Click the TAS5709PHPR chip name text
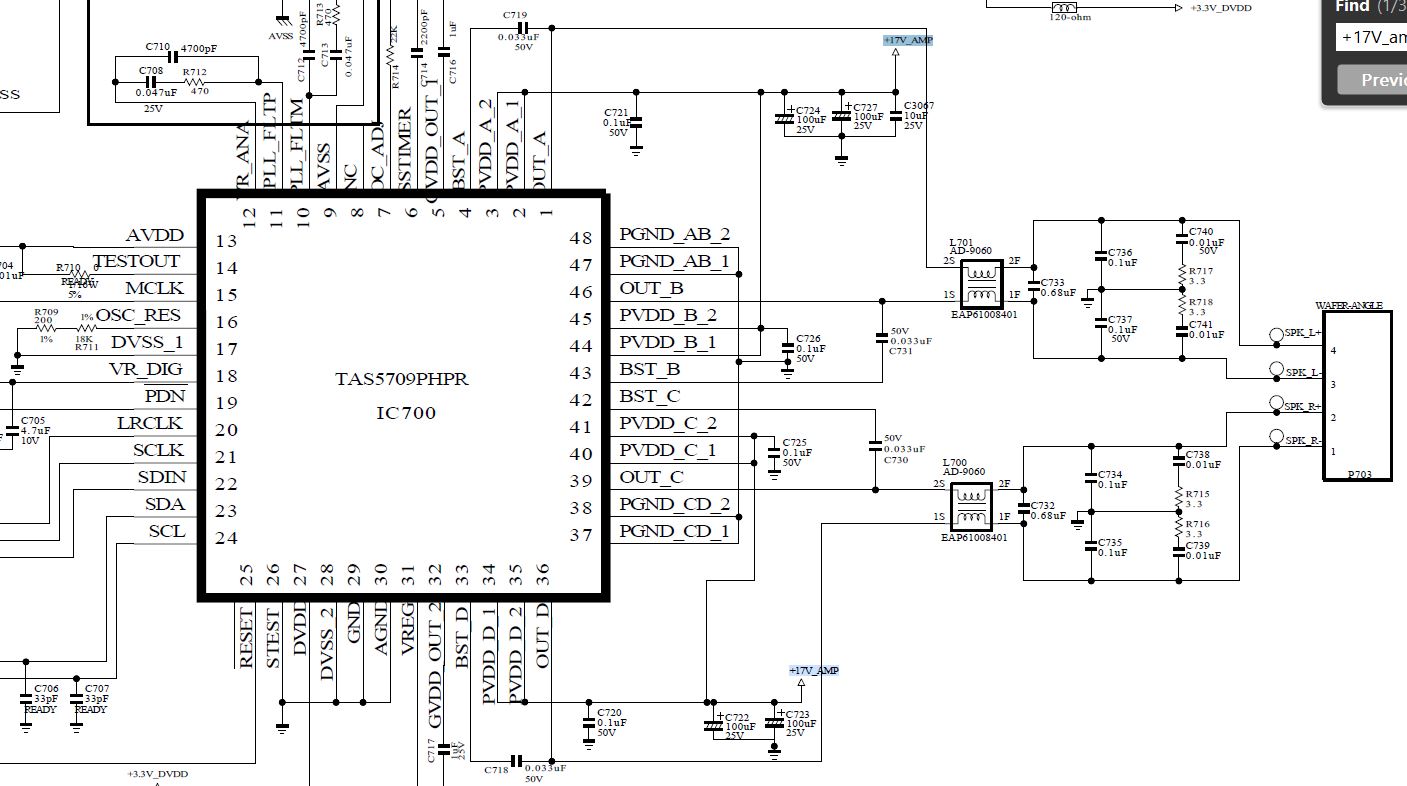Image resolution: width=1407 pixels, height=786 pixels. pos(402,380)
